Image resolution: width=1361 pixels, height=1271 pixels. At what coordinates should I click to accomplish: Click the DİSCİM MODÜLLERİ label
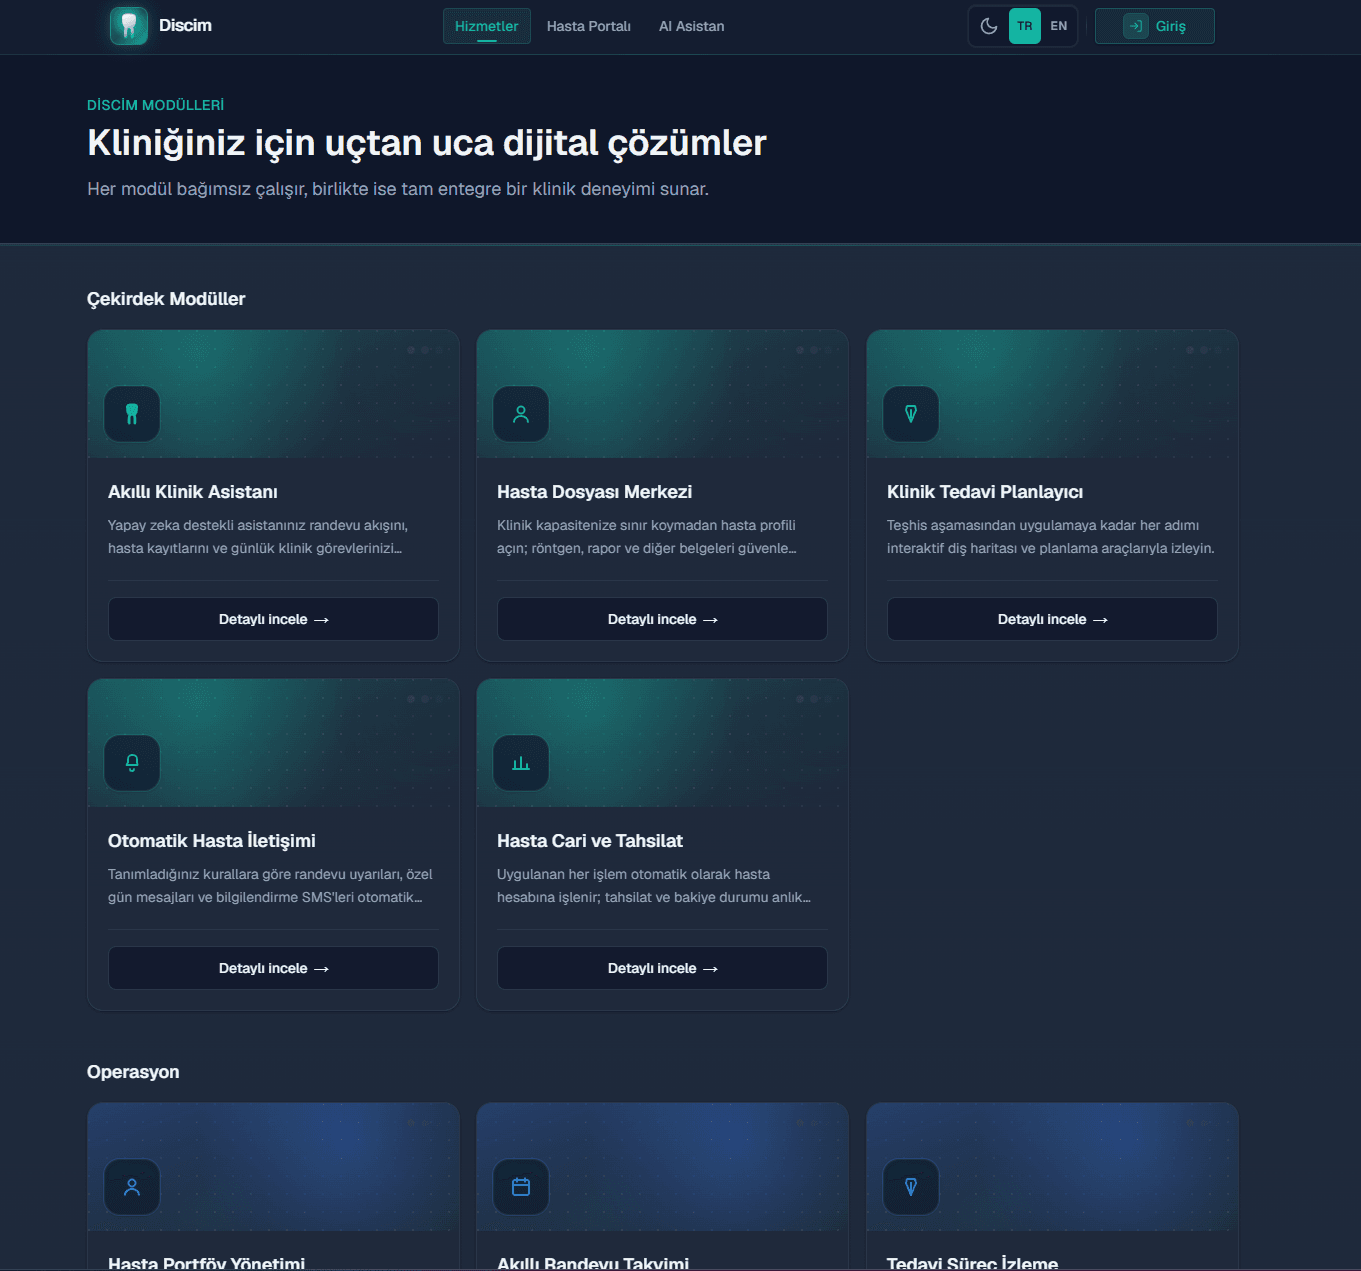tap(155, 105)
